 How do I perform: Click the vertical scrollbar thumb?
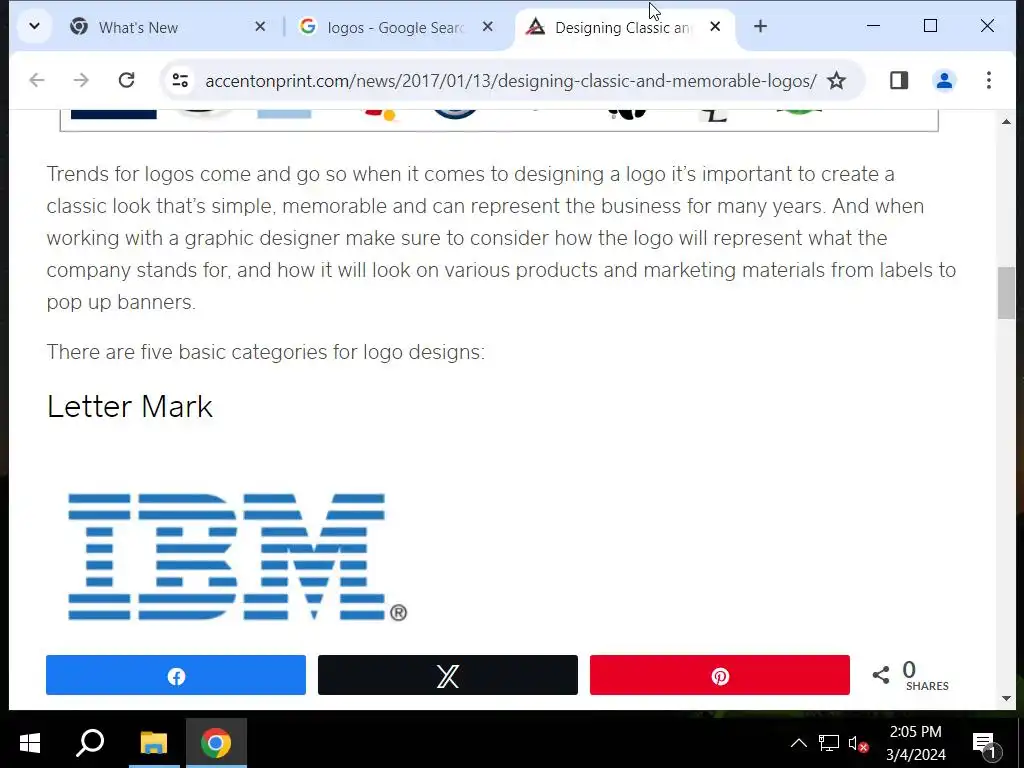(x=1006, y=293)
